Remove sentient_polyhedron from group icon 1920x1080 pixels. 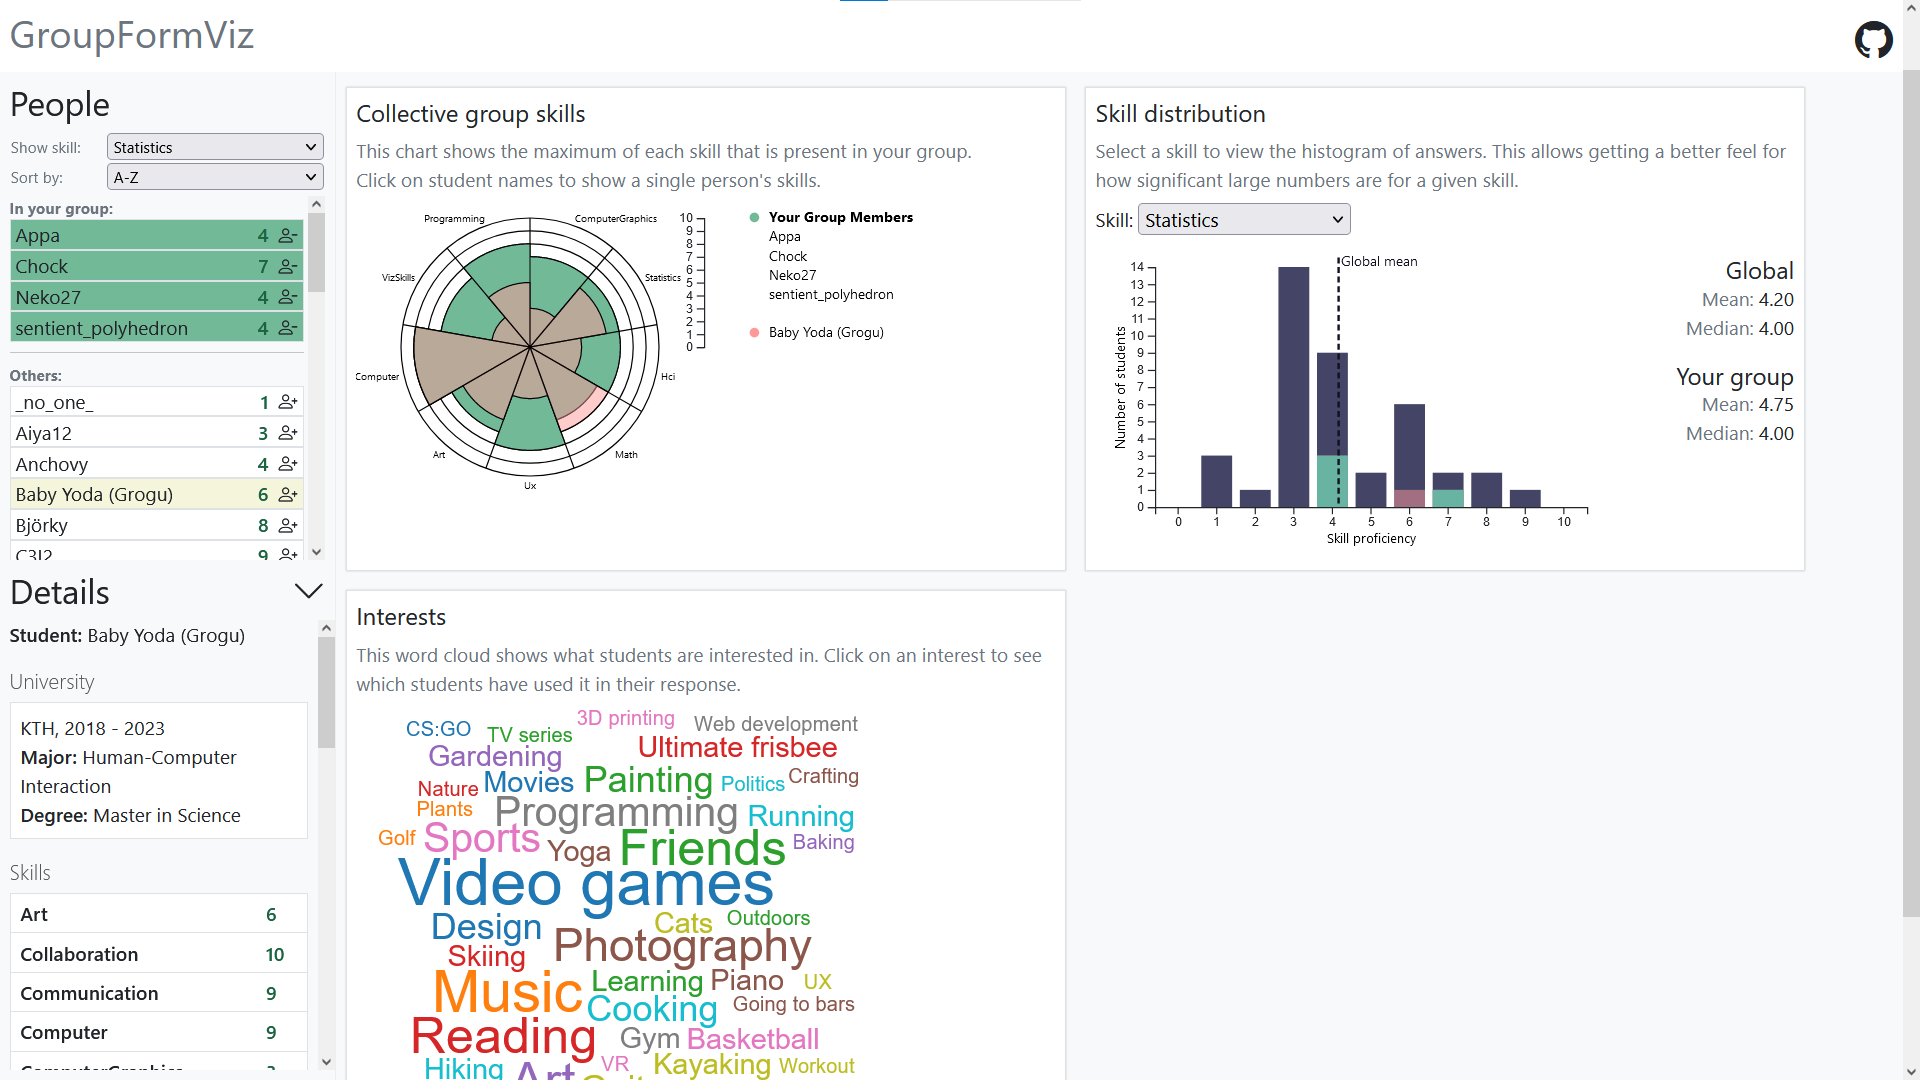(x=288, y=328)
